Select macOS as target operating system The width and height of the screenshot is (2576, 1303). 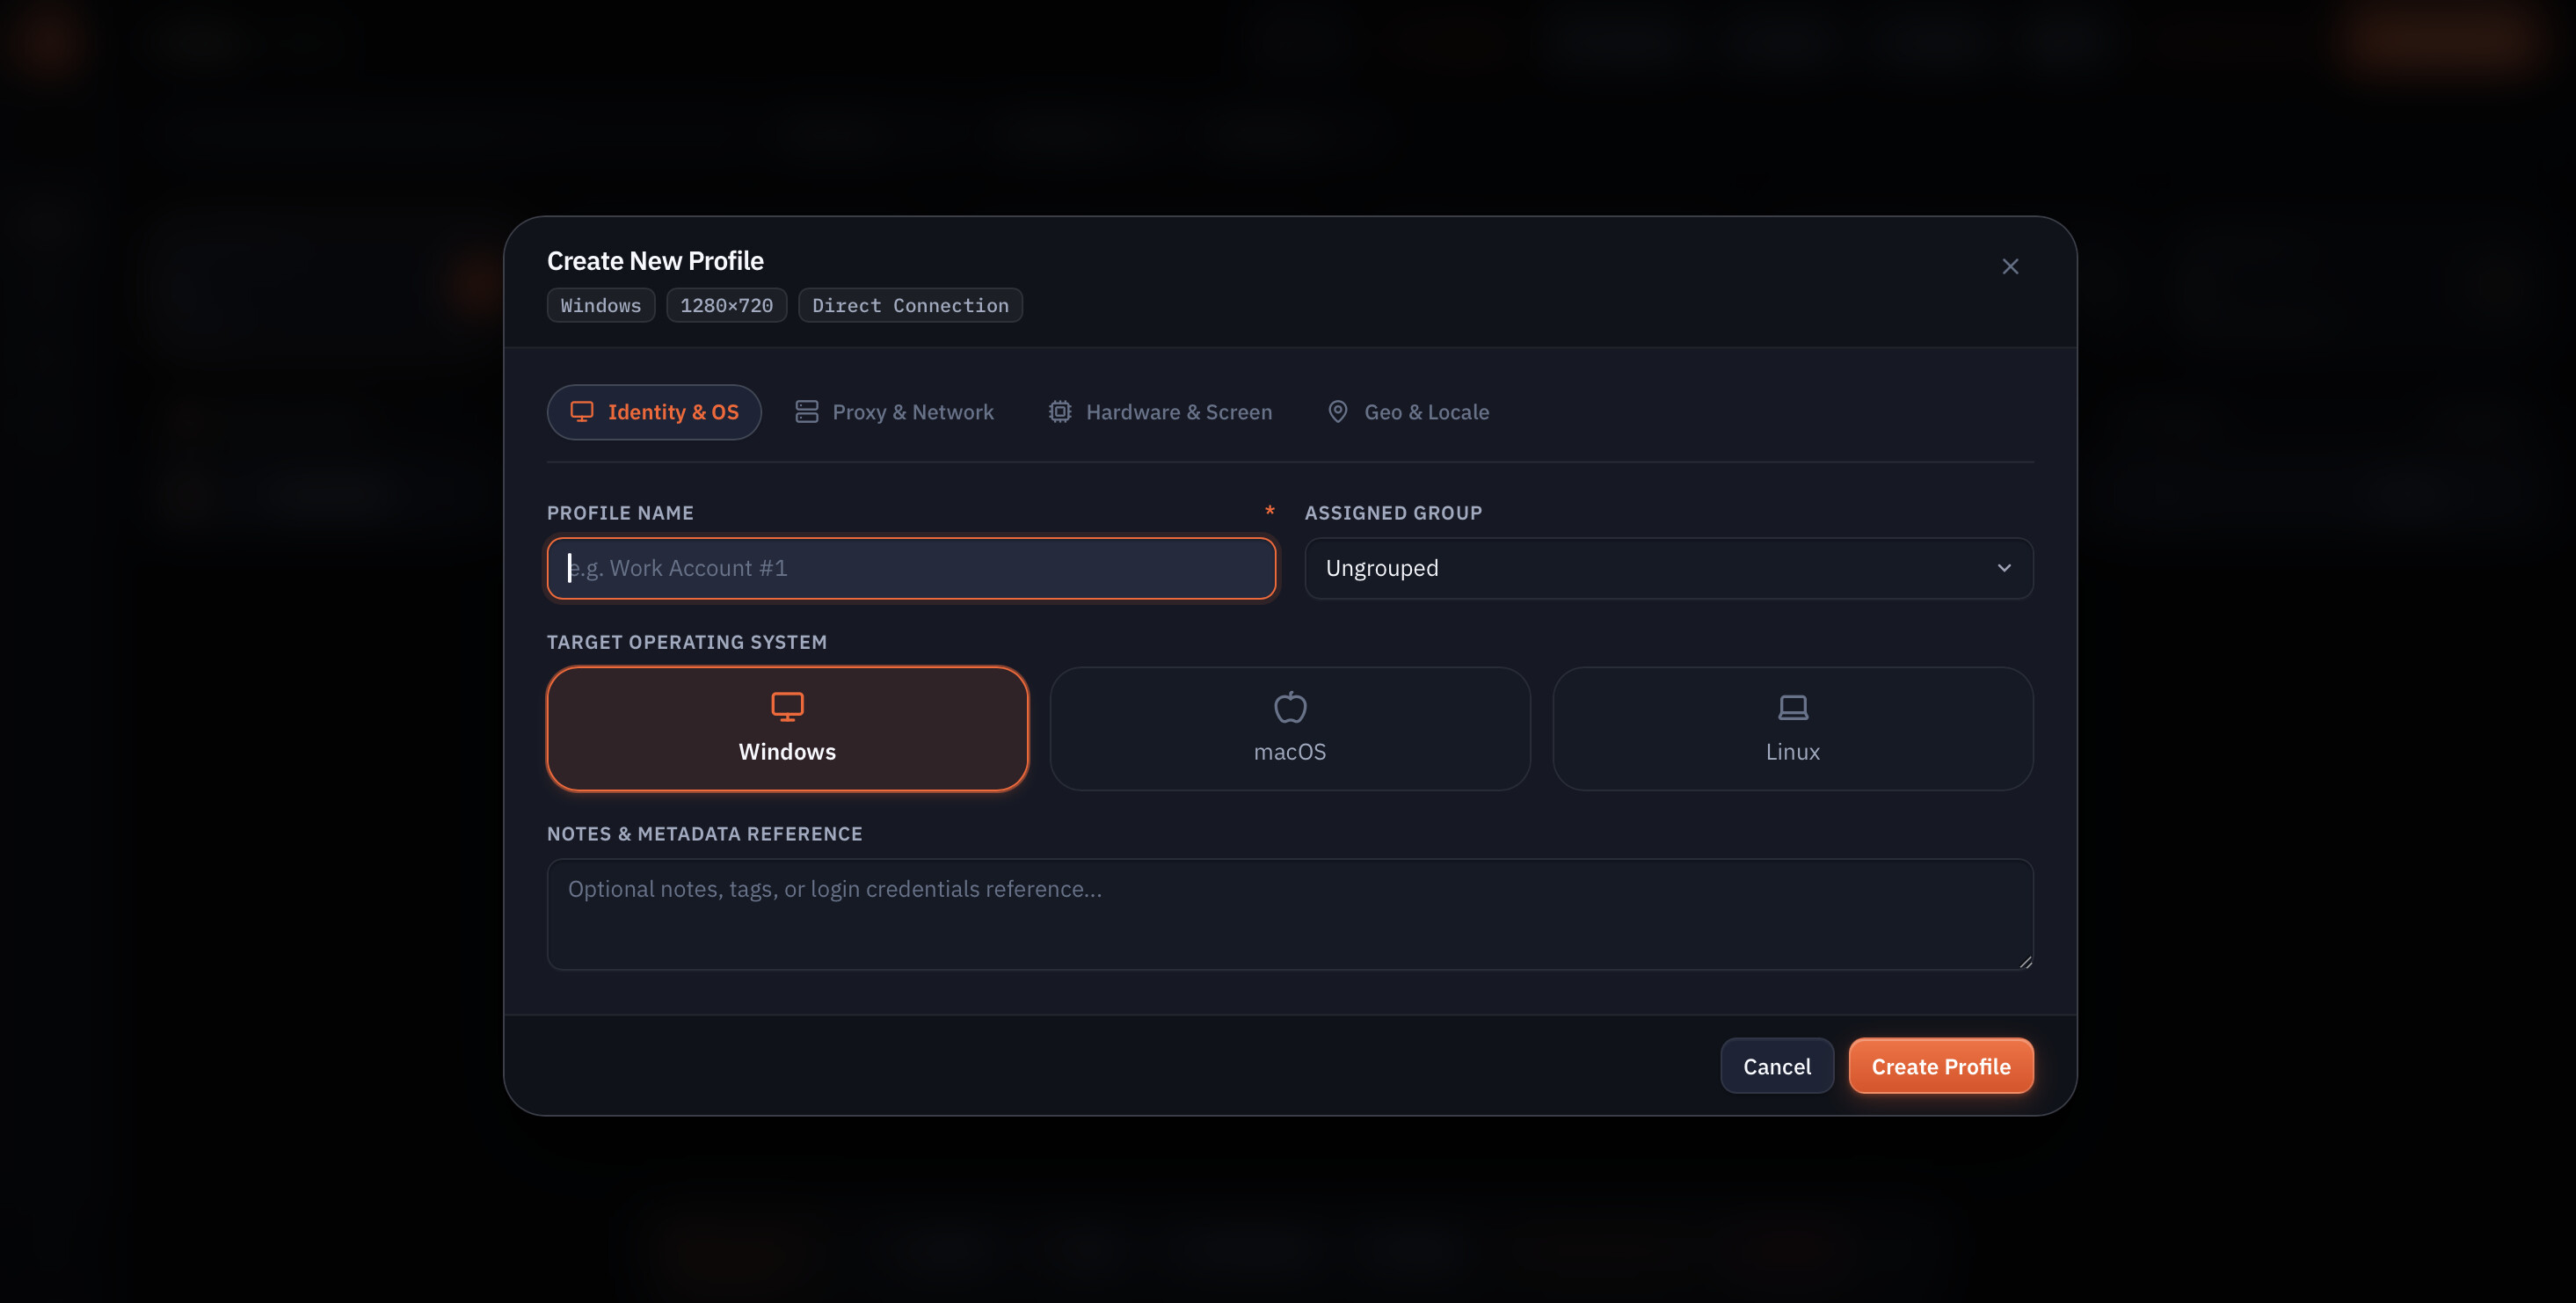(x=1290, y=728)
